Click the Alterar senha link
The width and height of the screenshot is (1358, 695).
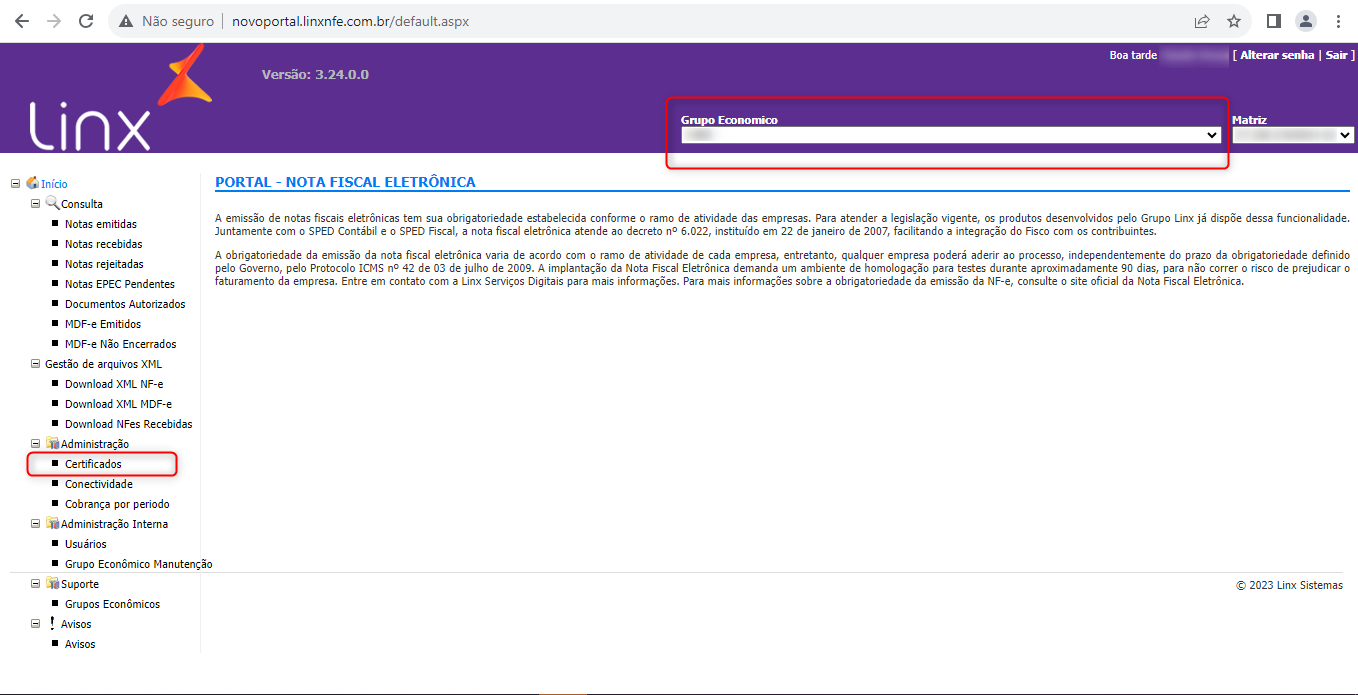click(1277, 55)
